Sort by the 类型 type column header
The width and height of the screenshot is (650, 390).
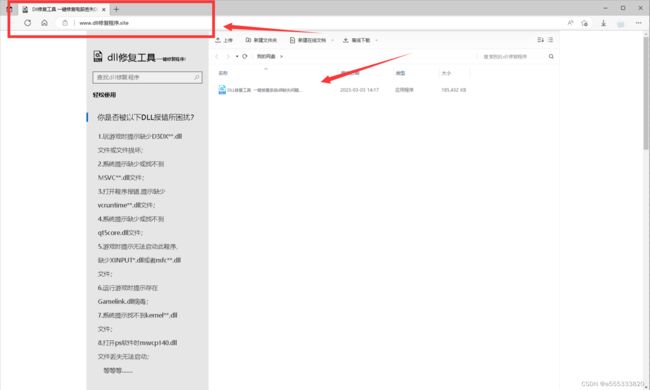pos(400,73)
